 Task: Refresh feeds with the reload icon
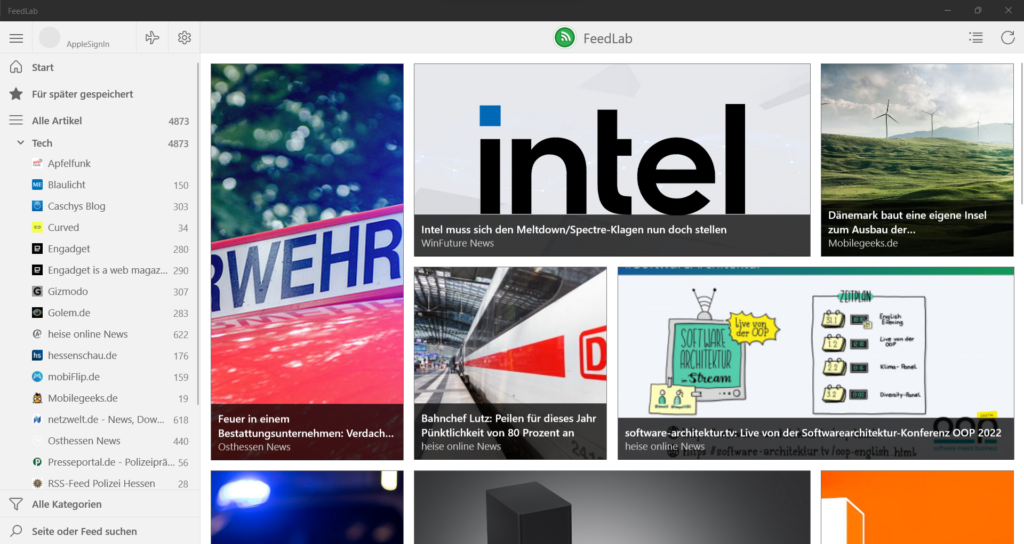(1008, 38)
